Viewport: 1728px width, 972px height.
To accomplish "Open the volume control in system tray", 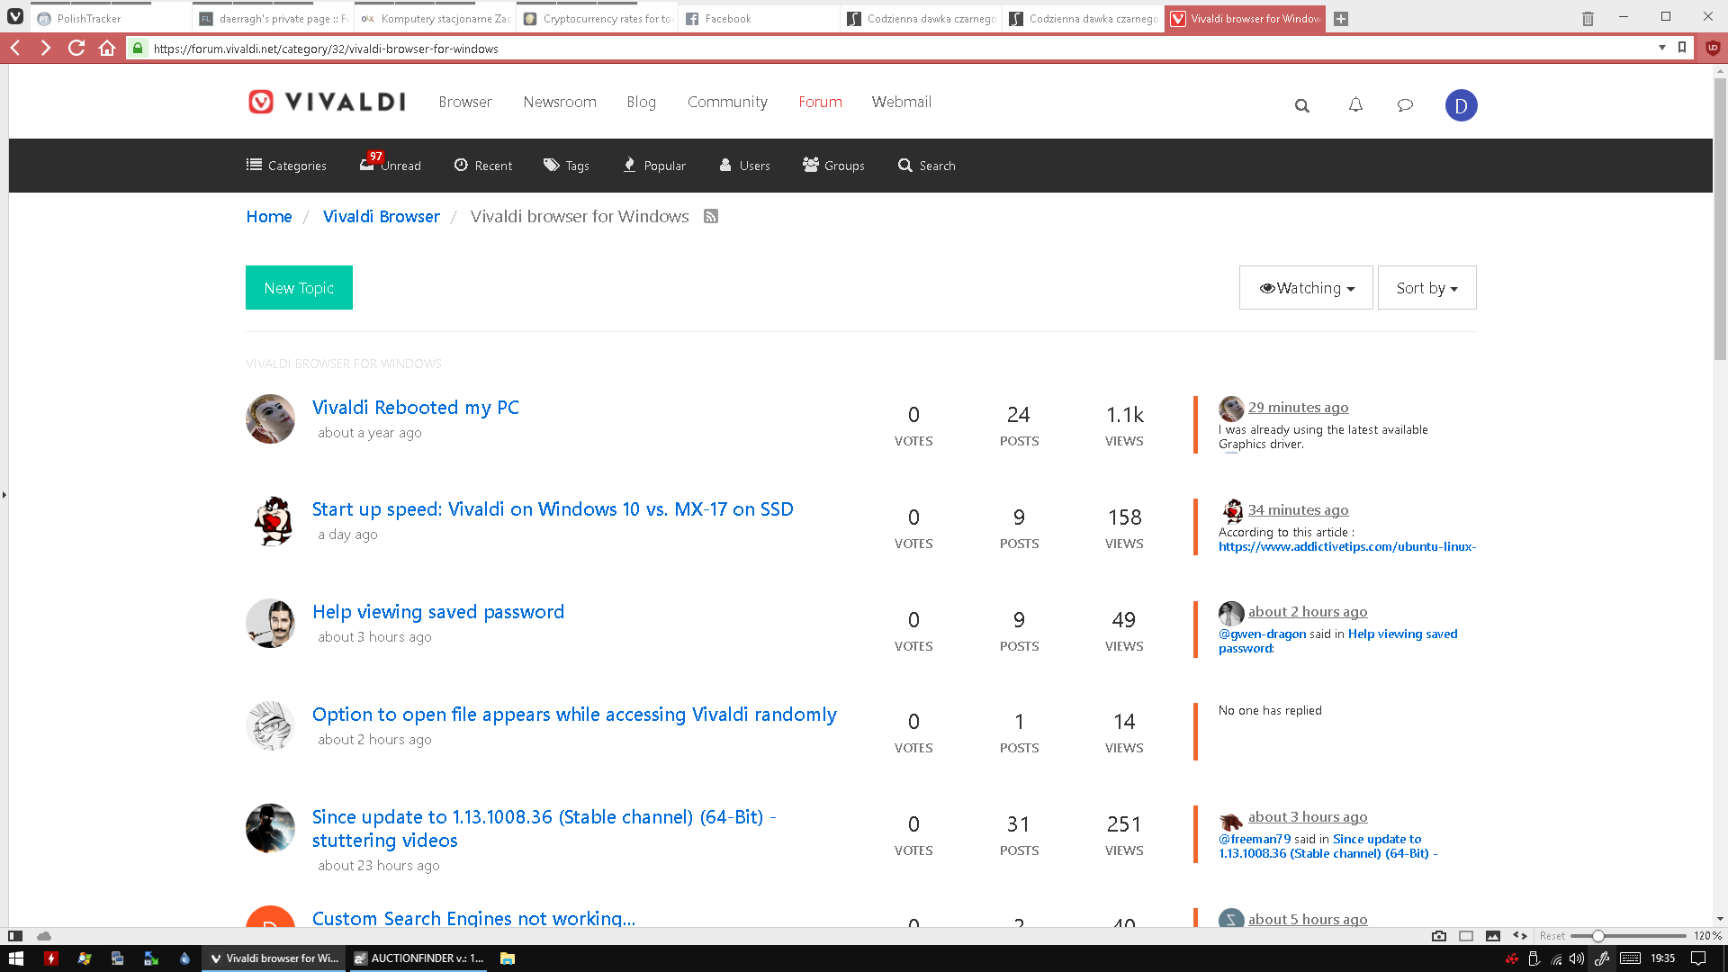I will pos(1577,958).
